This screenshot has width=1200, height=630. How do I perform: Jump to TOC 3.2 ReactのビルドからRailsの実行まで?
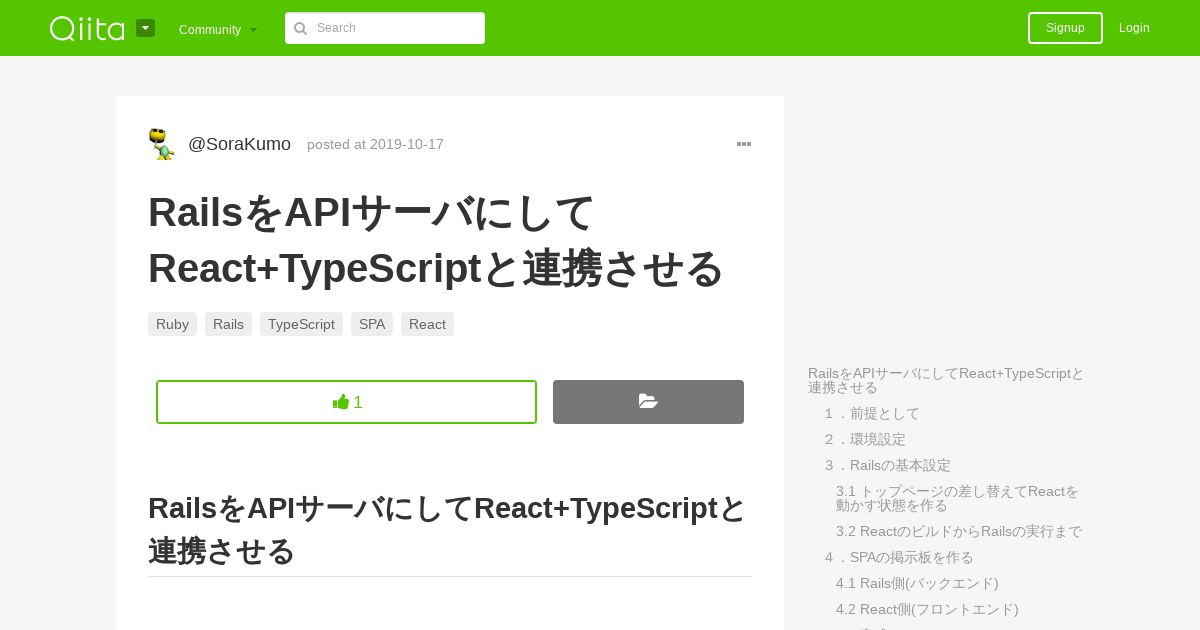[959, 531]
